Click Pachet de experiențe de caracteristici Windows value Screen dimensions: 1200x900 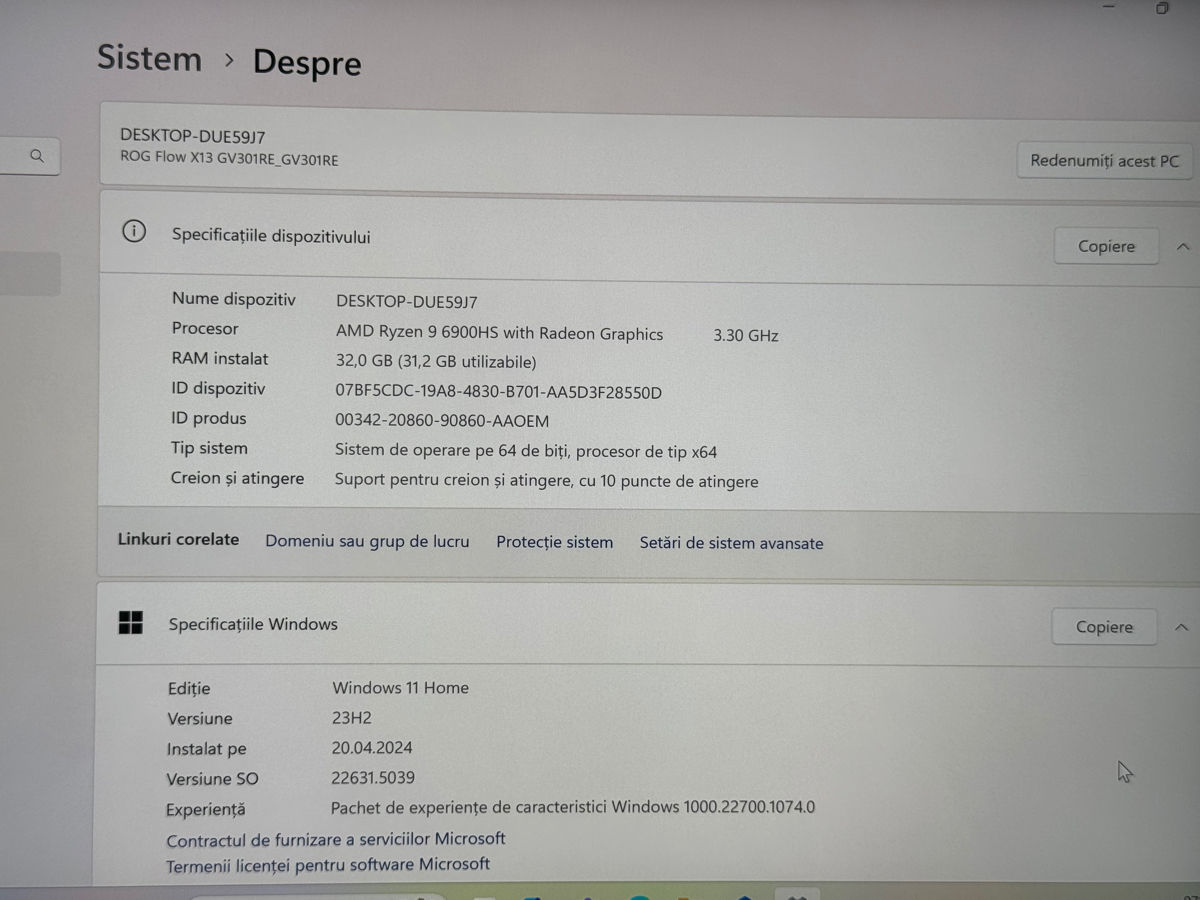tap(573, 807)
